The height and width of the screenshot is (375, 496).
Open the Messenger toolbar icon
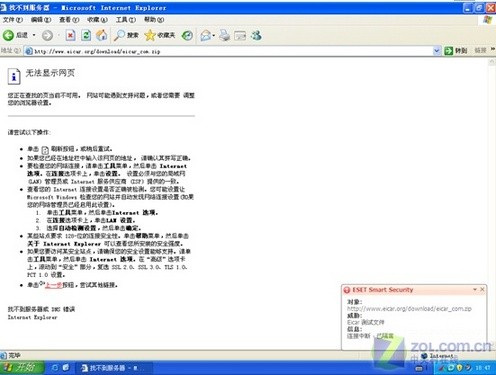(x=256, y=35)
